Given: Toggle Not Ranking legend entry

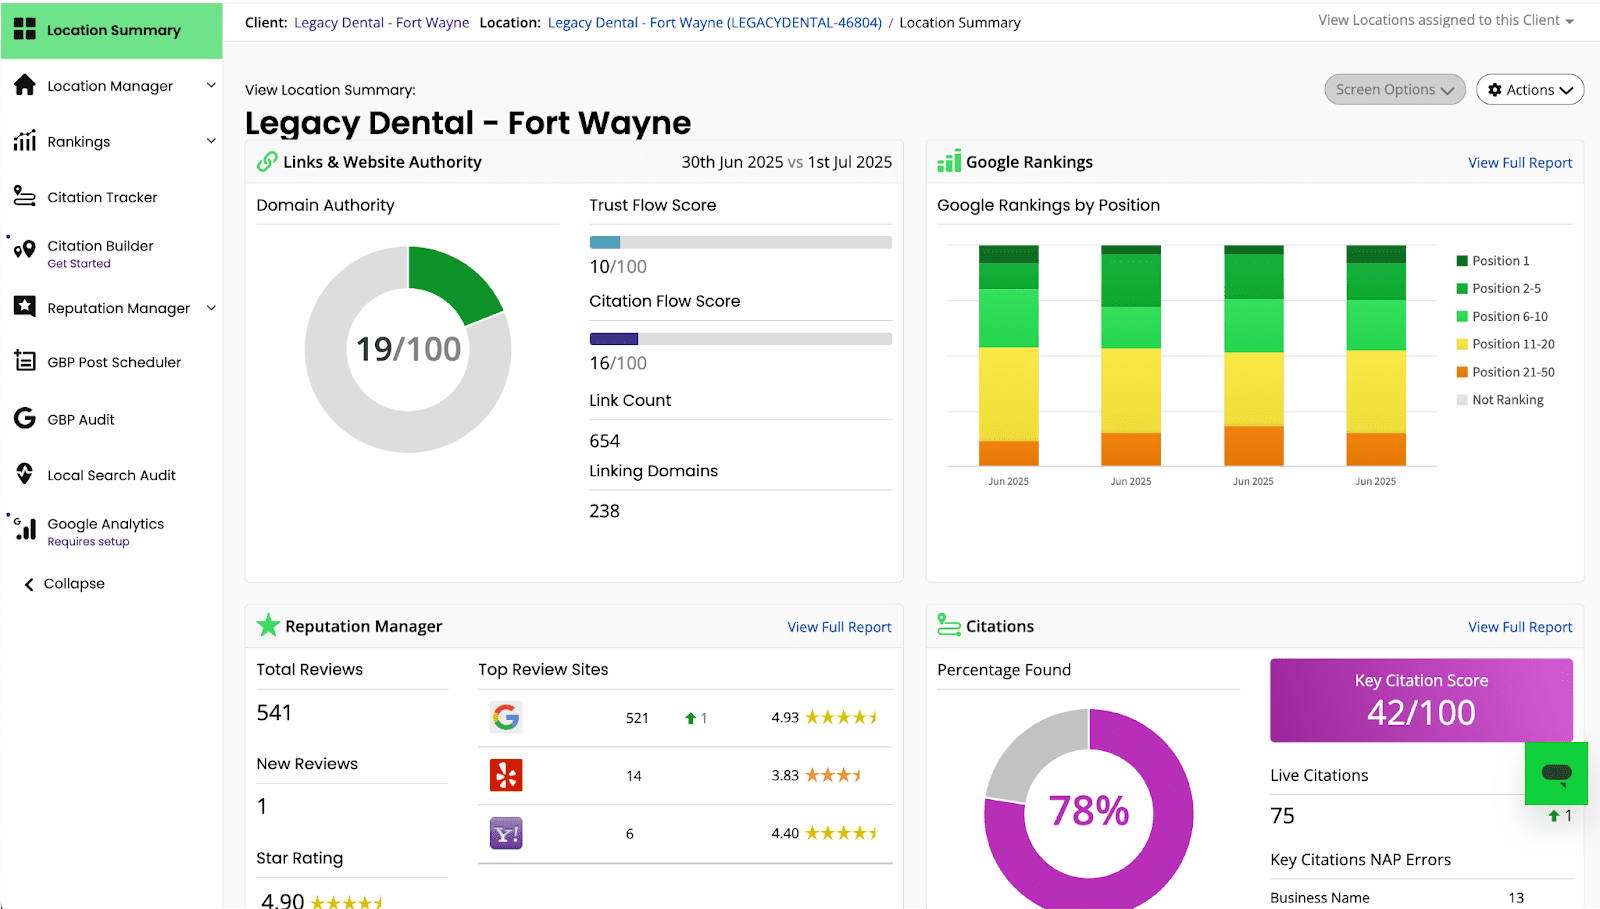Looking at the screenshot, I should 1500,400.
